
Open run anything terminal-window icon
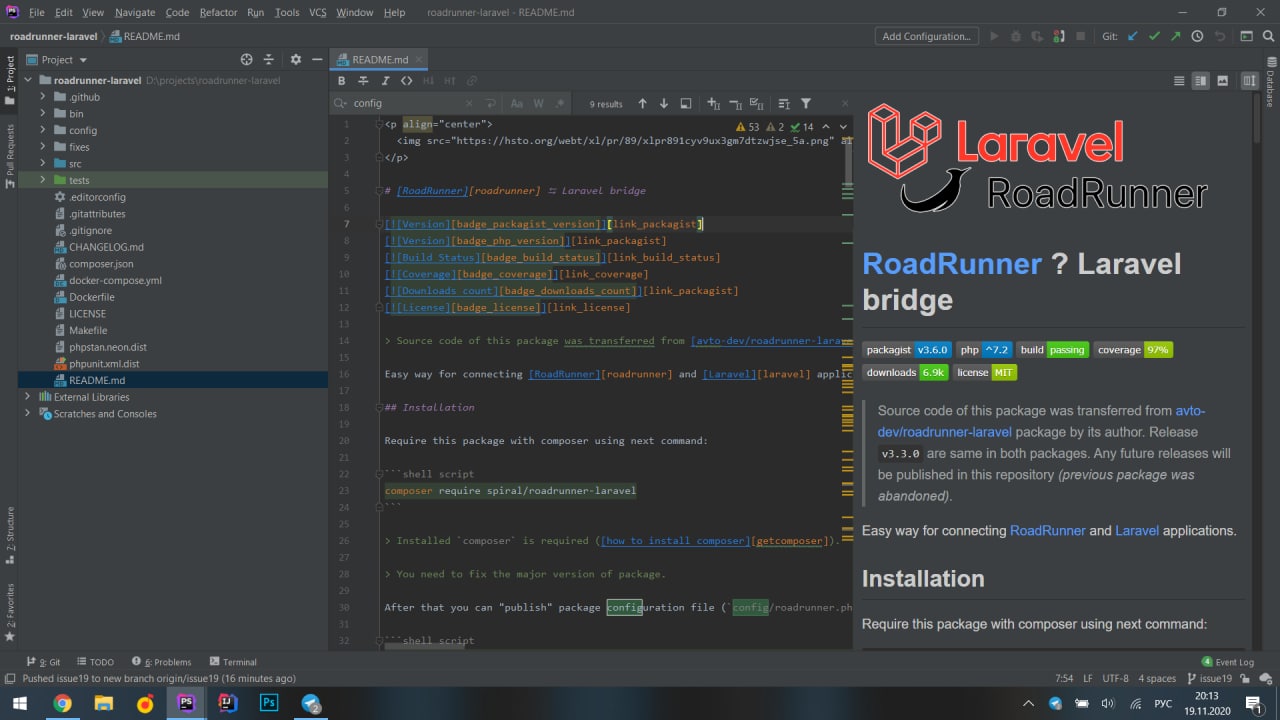click(1245, 36)
